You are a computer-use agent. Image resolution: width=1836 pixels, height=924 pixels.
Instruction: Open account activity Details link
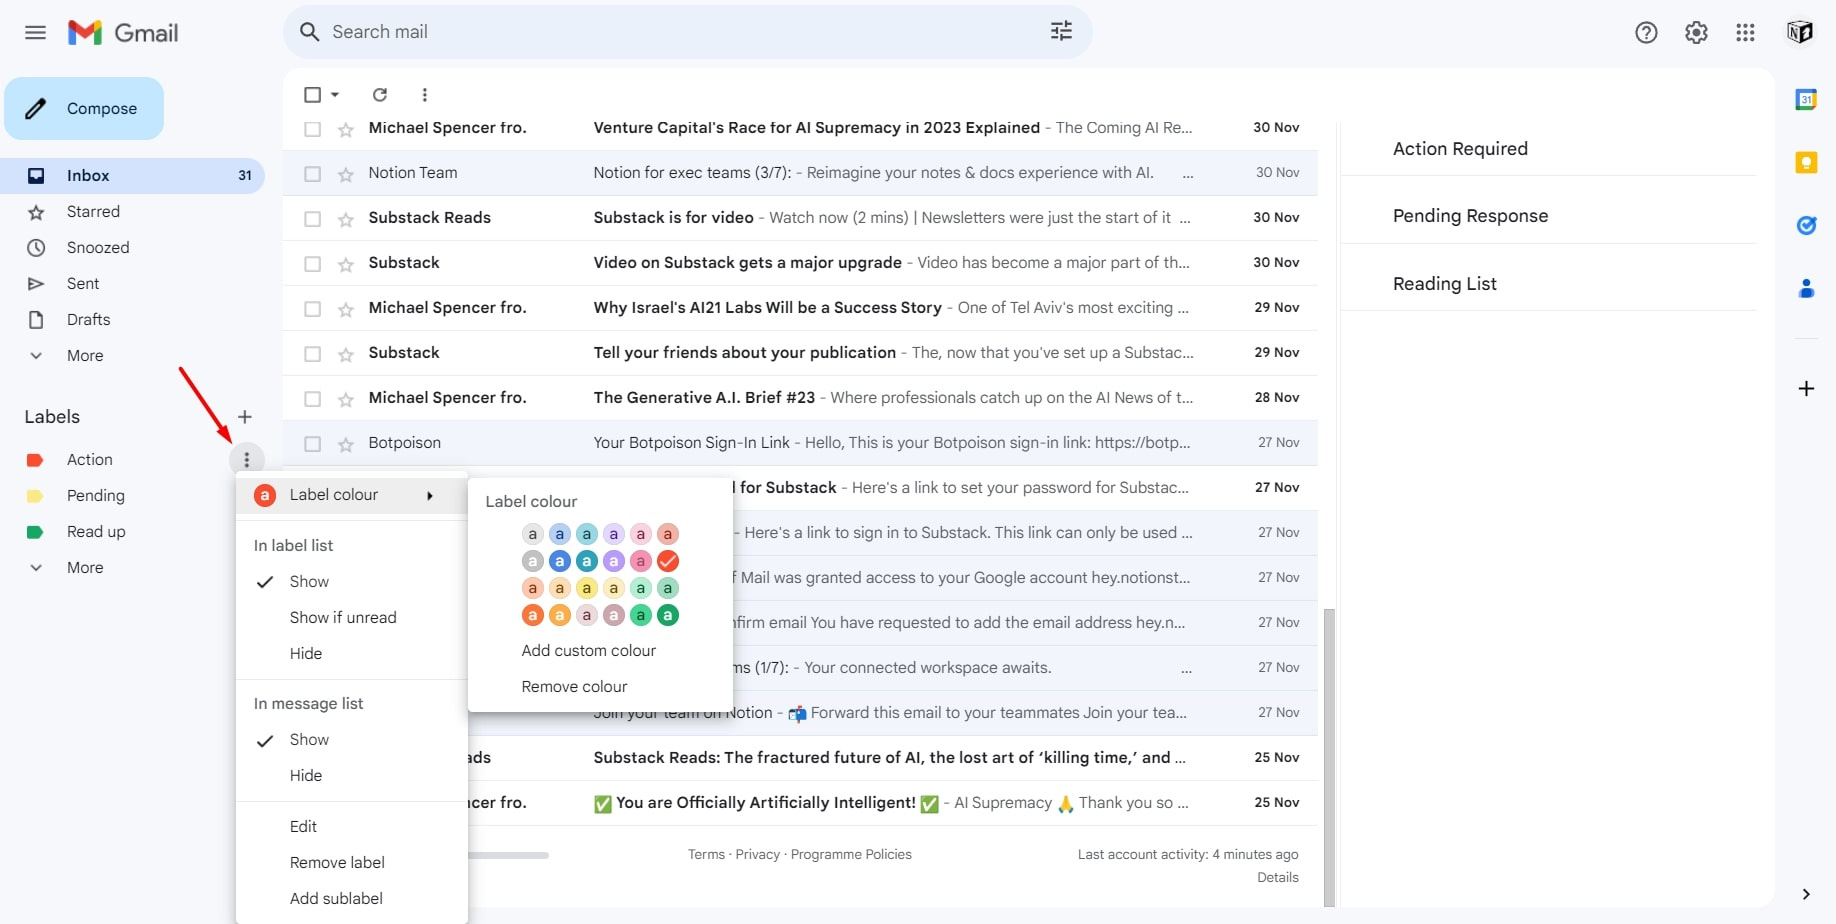tap(1278, 877)
